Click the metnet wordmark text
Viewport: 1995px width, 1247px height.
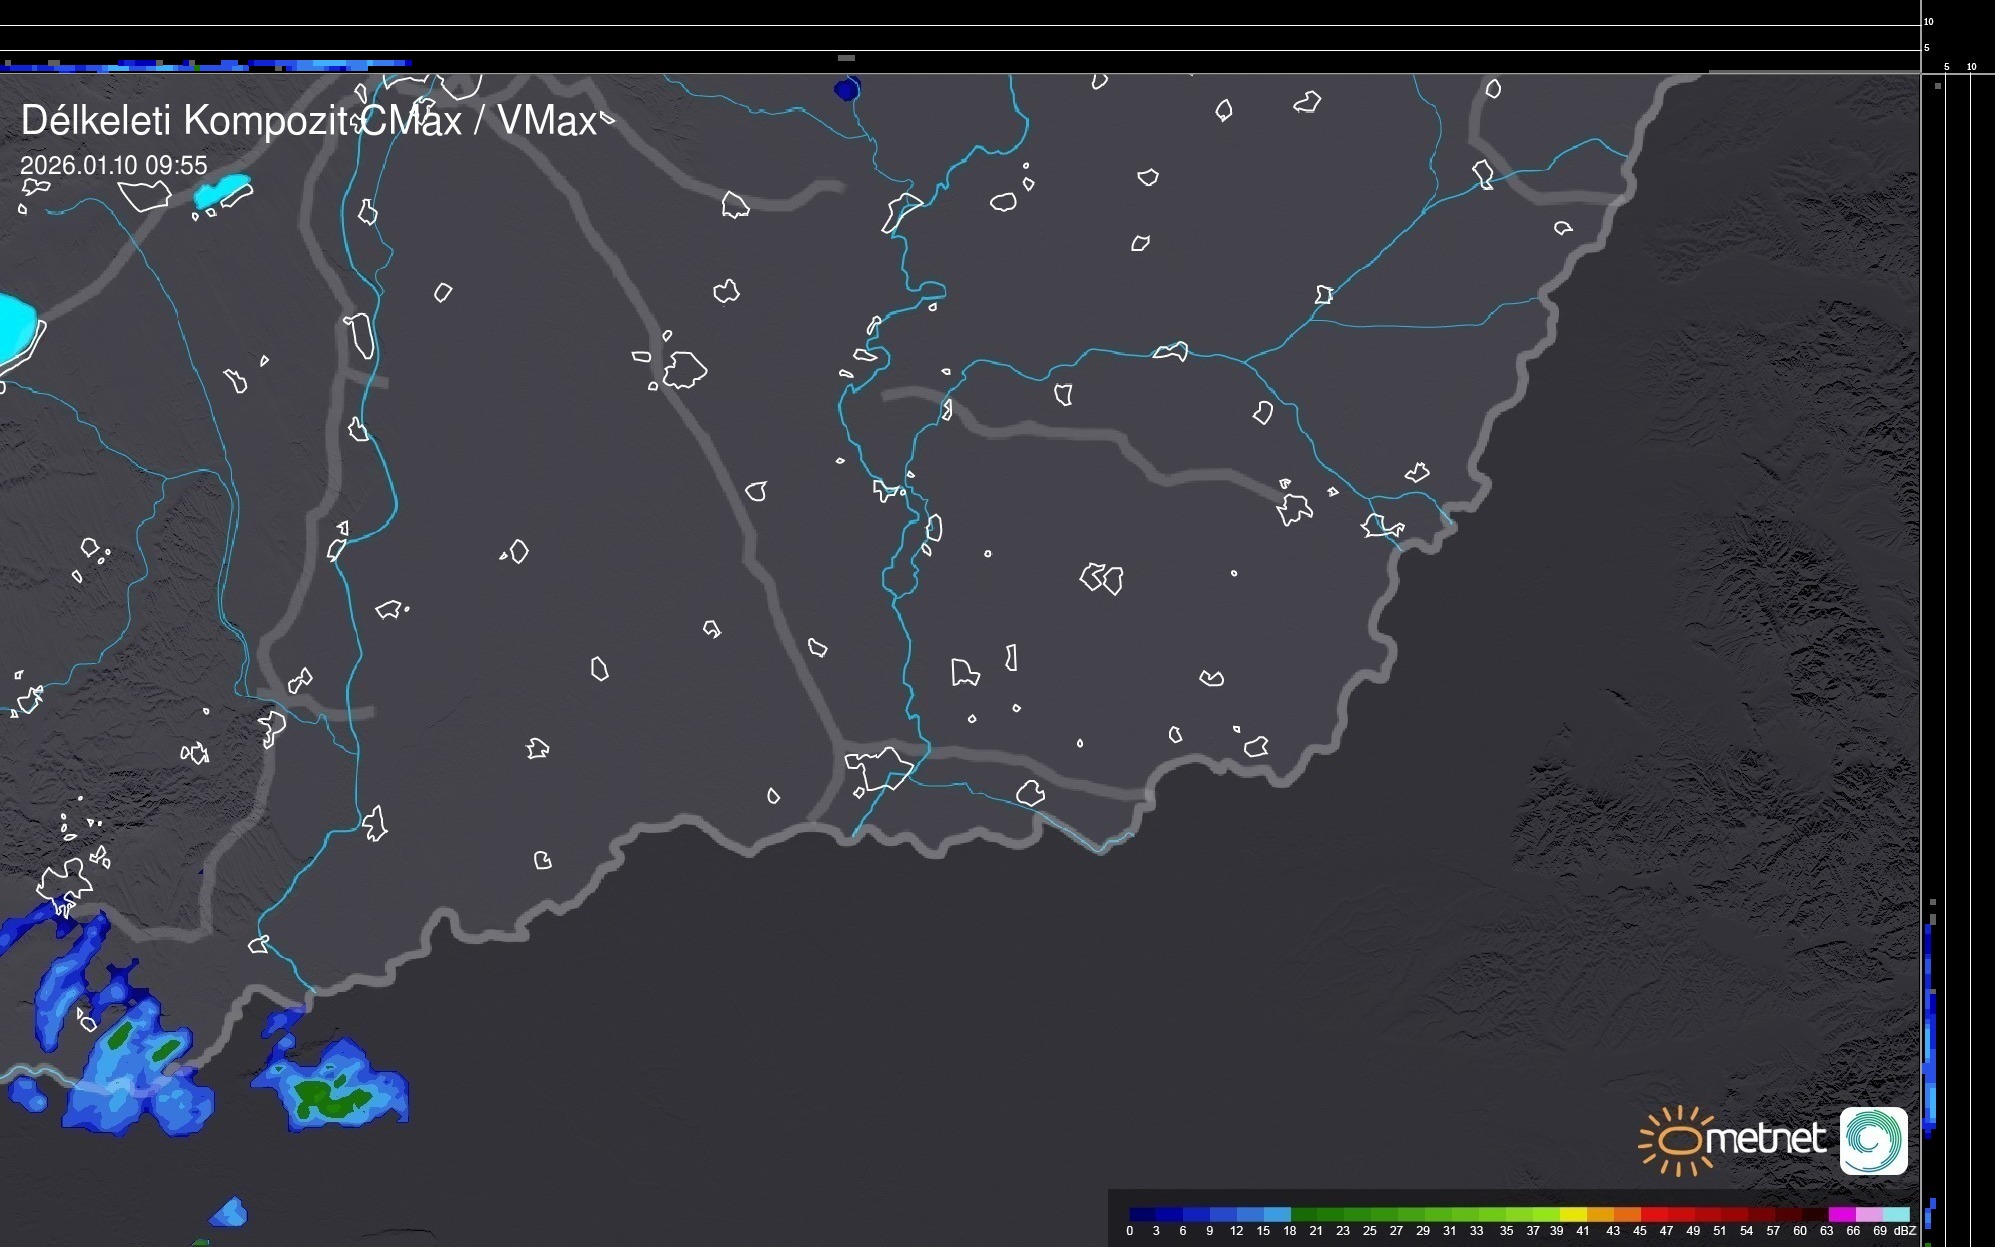[1766, 1139]
